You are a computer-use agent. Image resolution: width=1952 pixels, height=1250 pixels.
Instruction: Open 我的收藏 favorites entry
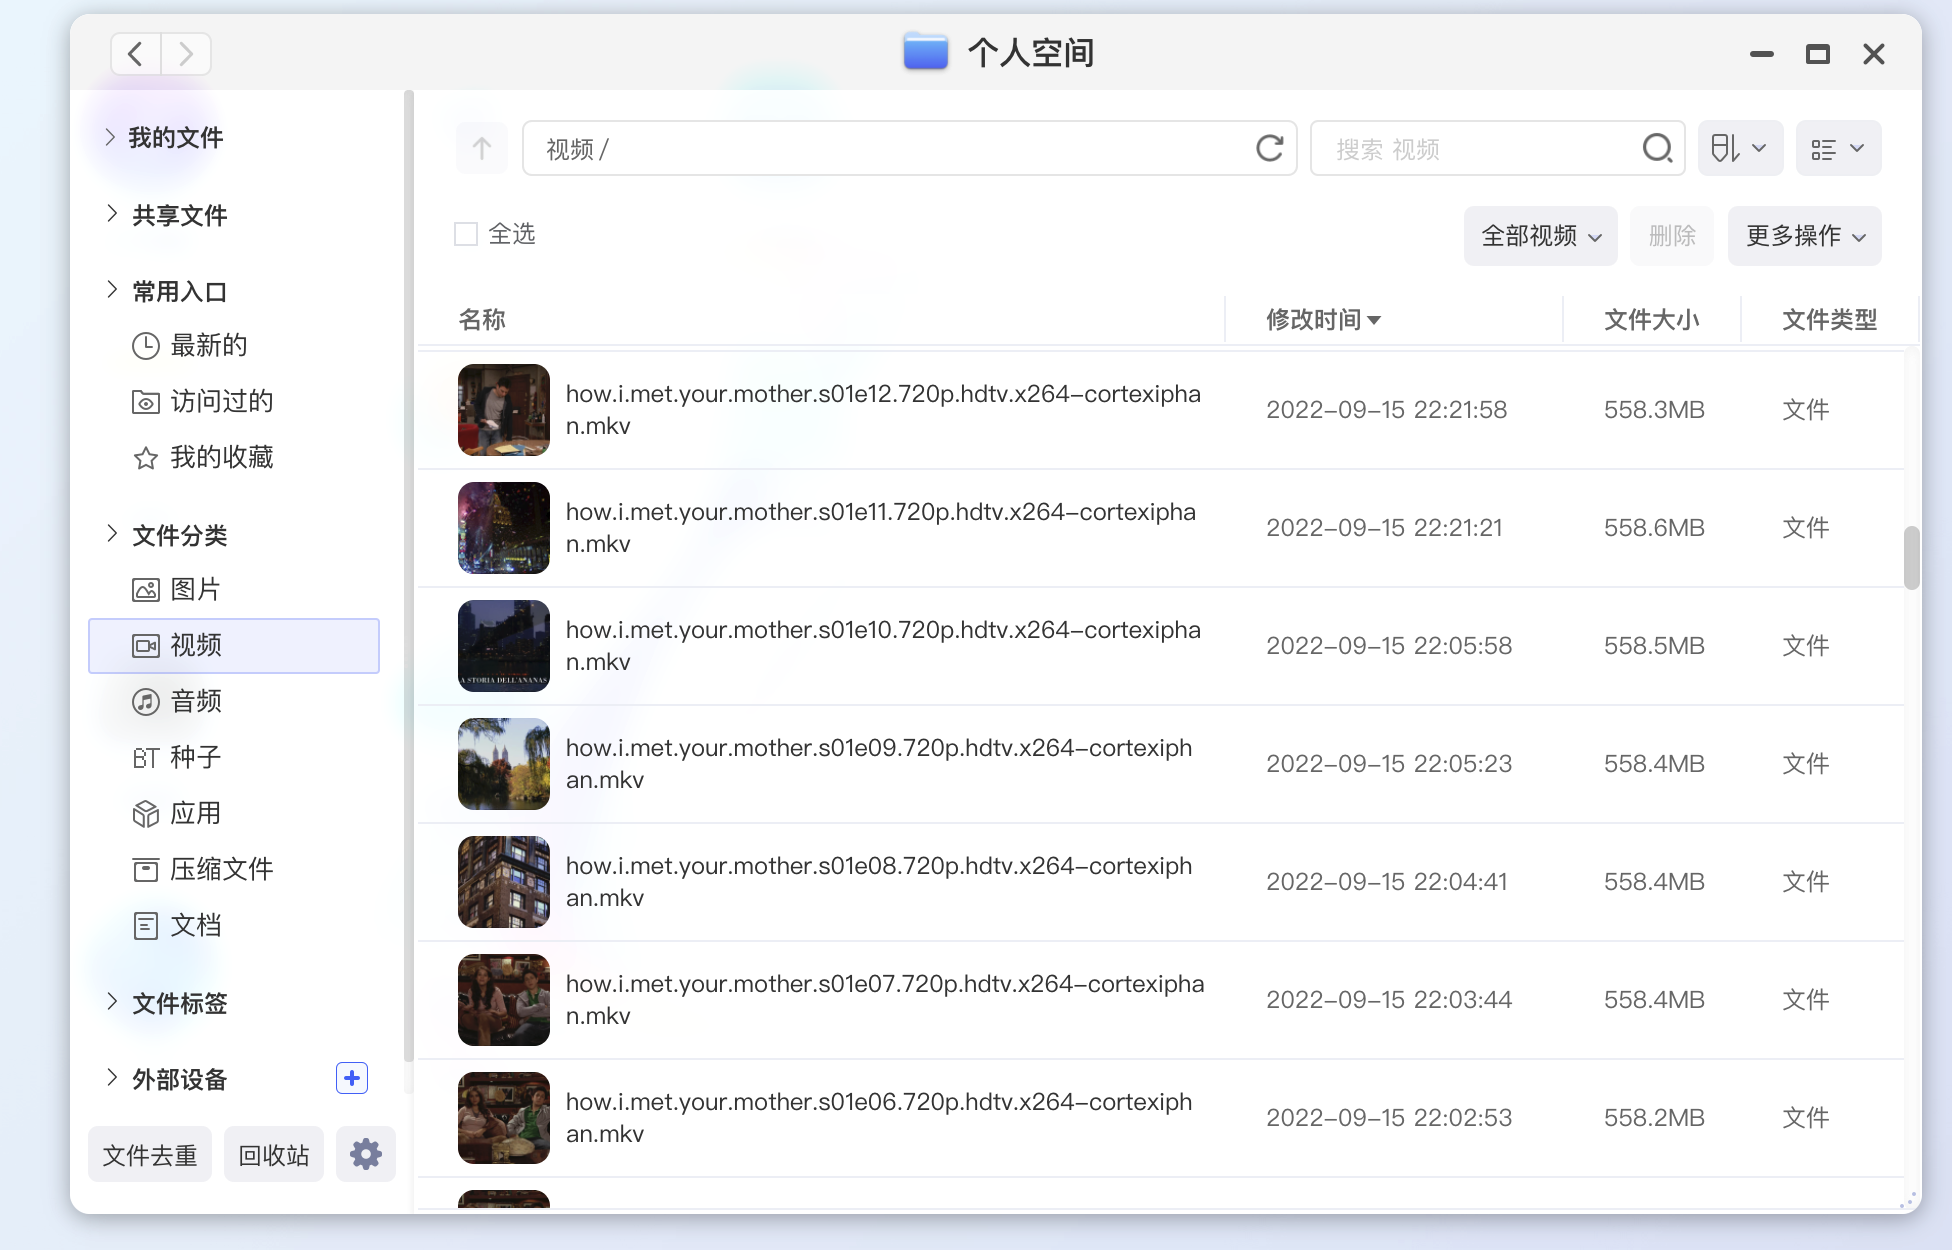(x=221, y=457)
